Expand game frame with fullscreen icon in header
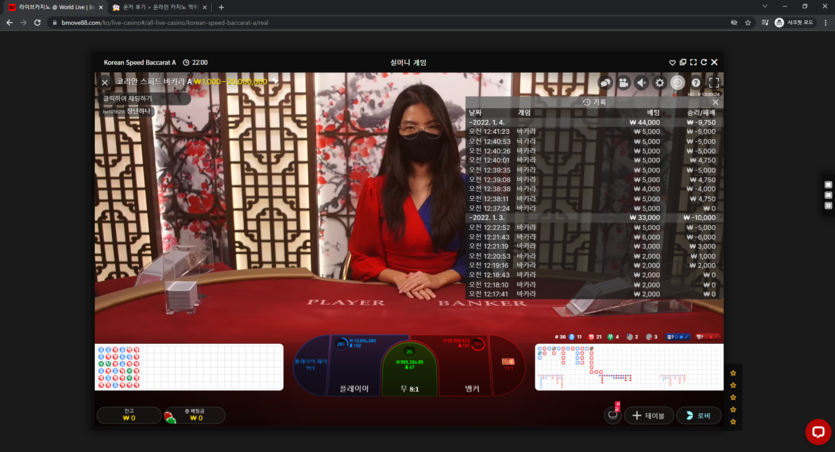 (693, 62)
